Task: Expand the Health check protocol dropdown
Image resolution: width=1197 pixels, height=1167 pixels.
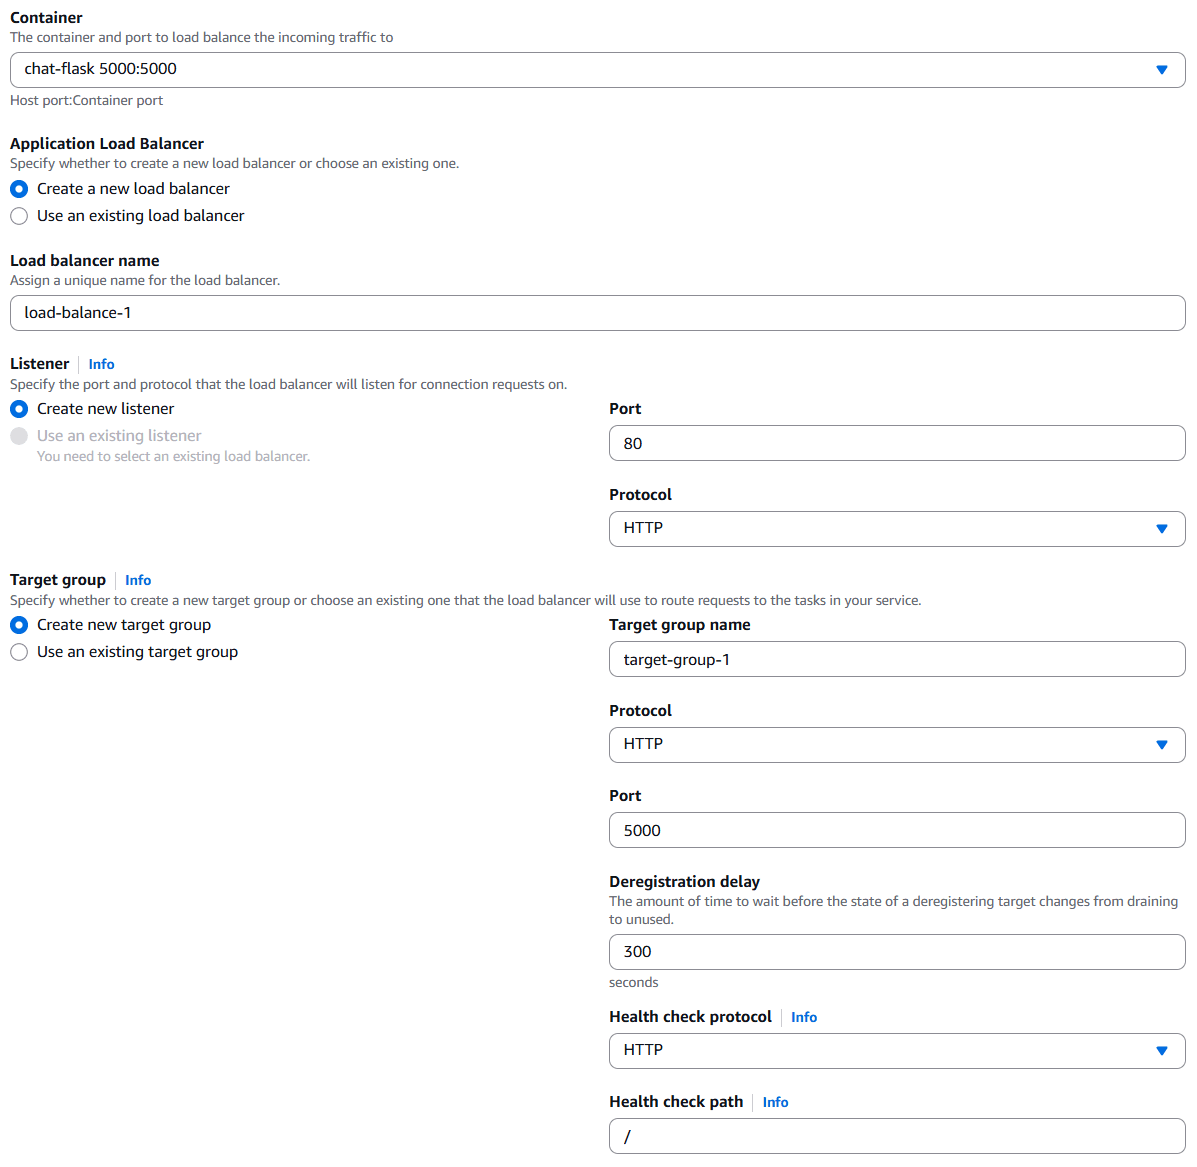Action: [x=896, y=1051]
